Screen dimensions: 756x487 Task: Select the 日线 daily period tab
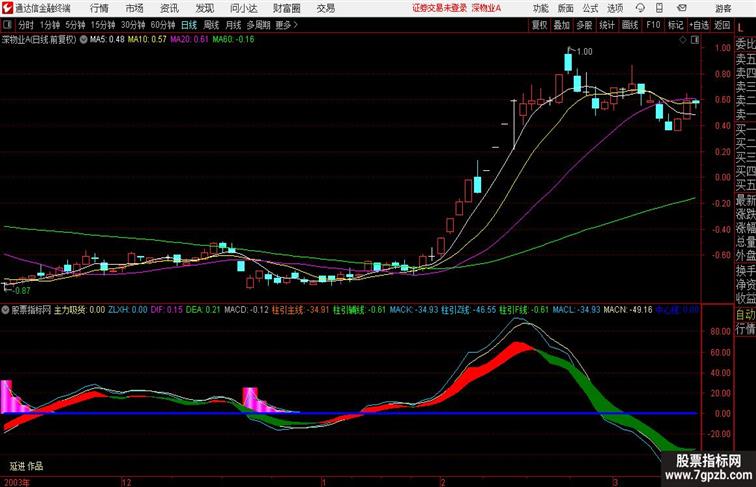click(x=189, y=25)
